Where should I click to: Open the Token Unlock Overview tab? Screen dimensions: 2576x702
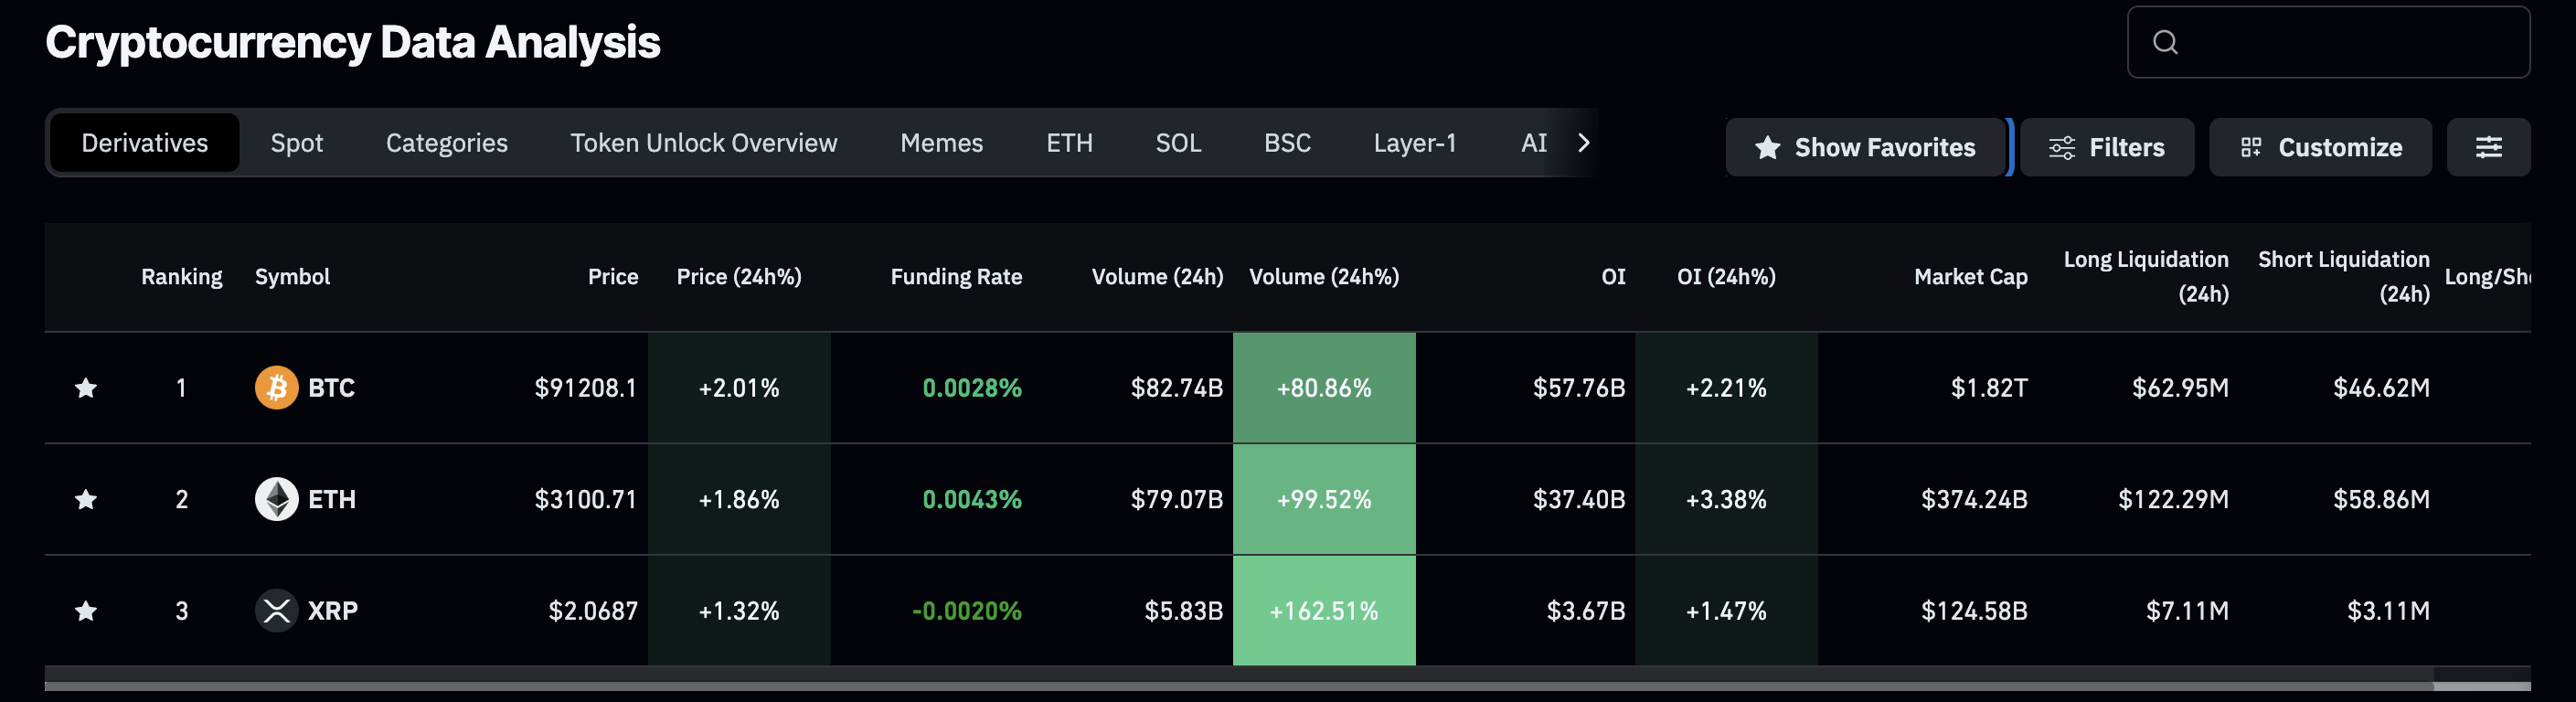click(703, 143)
